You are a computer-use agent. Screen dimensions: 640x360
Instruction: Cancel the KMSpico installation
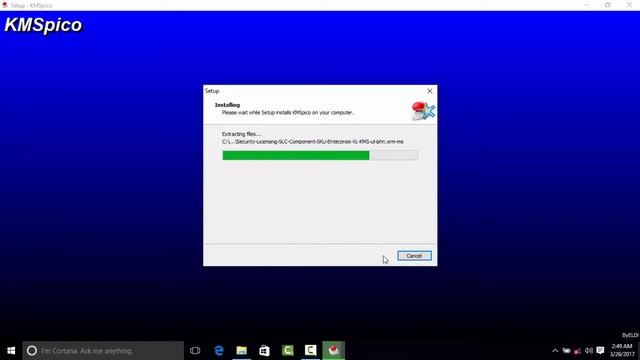pyautogui.click(x=414, y=256)
